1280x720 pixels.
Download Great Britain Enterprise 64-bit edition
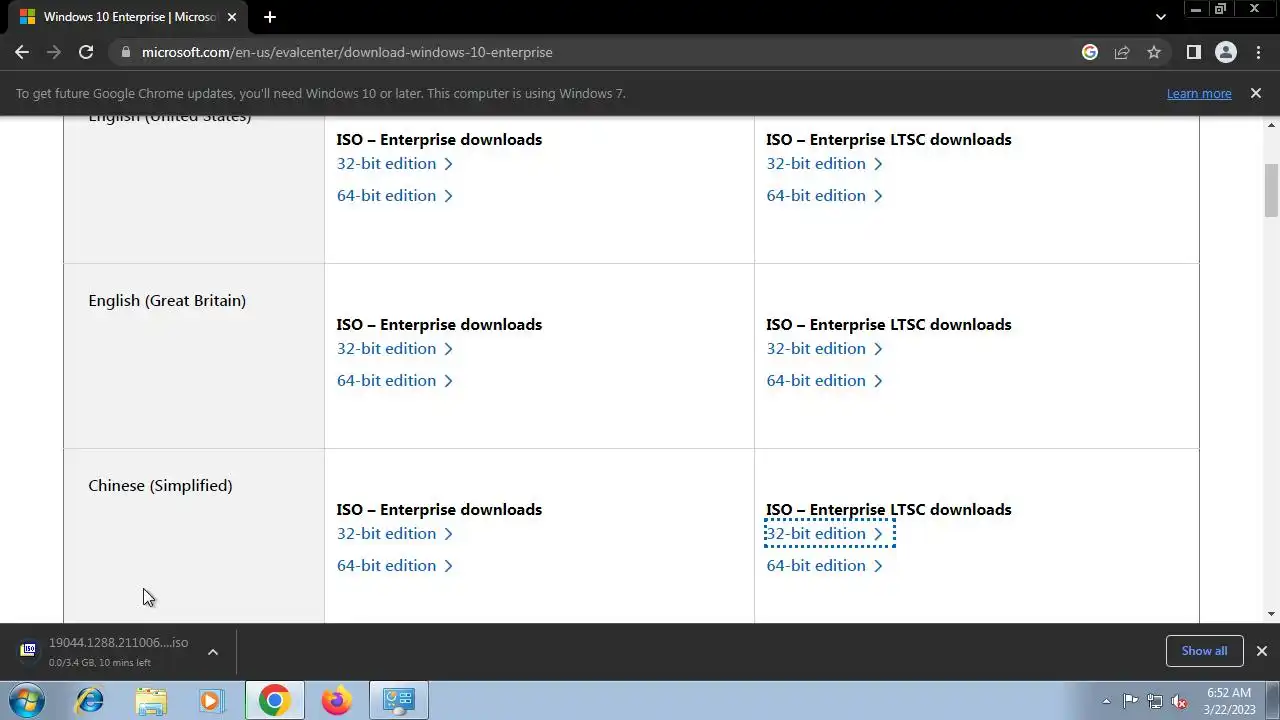[x=395, y=381]
